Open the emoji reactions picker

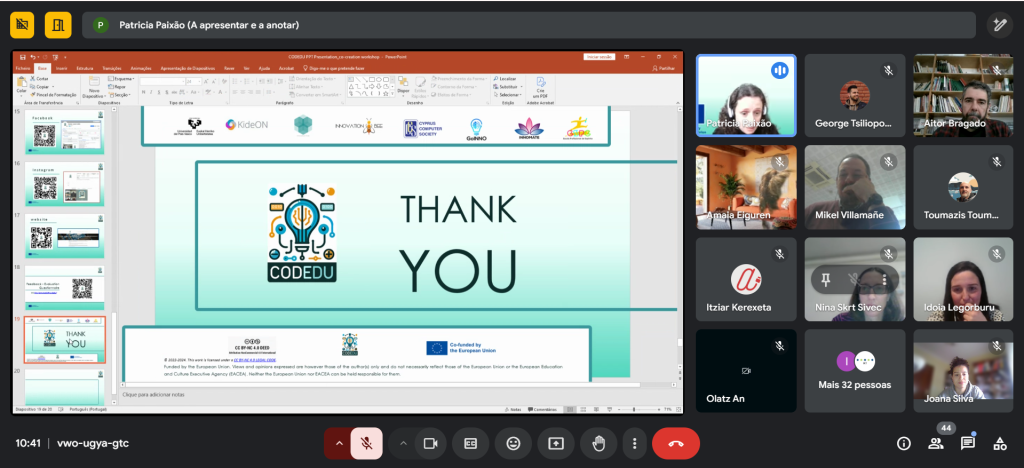513,443
